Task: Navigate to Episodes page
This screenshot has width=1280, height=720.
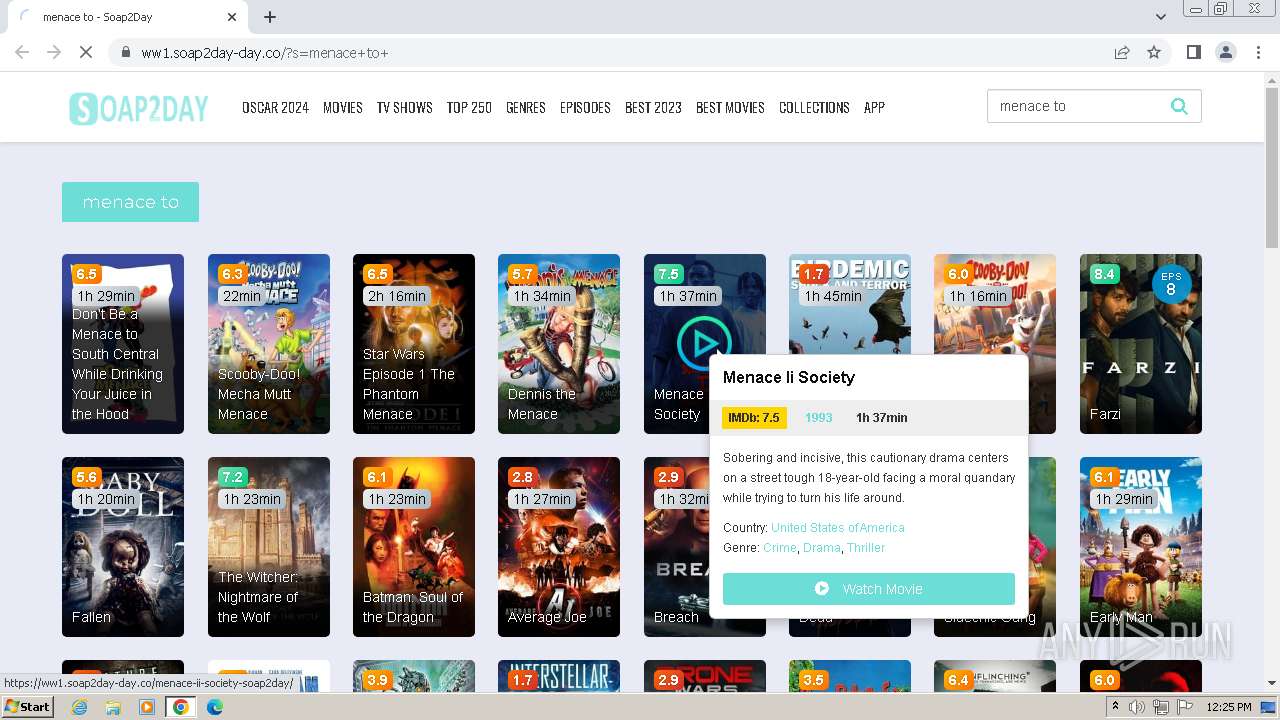Action: click(585, 107)
